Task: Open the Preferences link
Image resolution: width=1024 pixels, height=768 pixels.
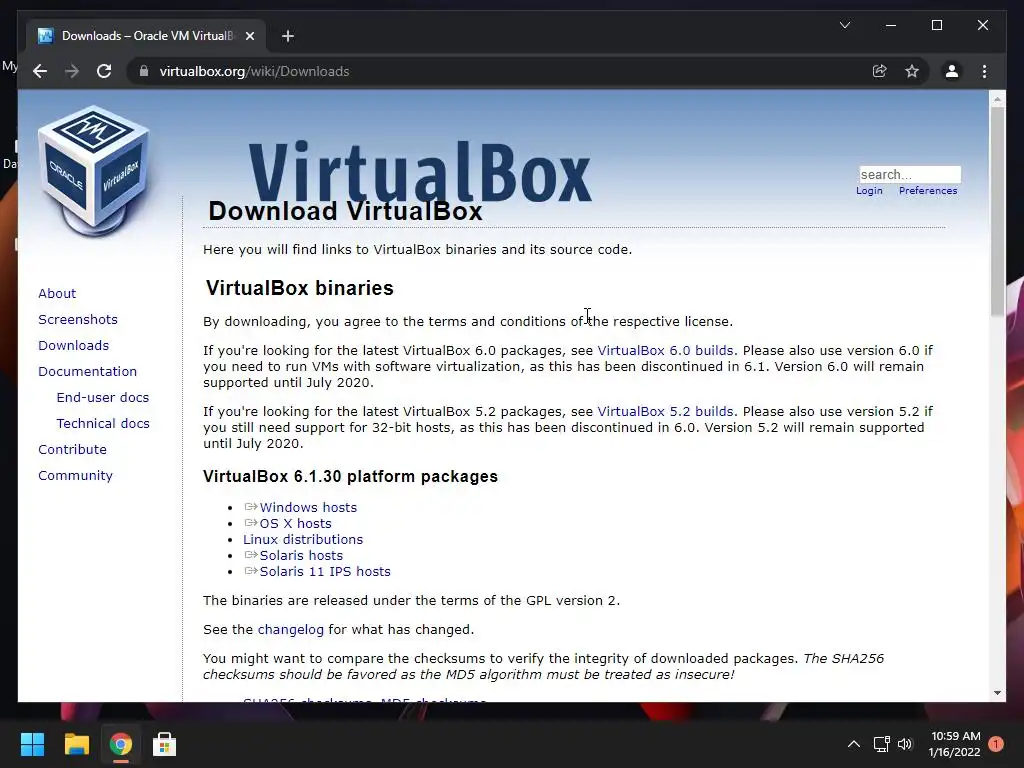Action: 928,191
